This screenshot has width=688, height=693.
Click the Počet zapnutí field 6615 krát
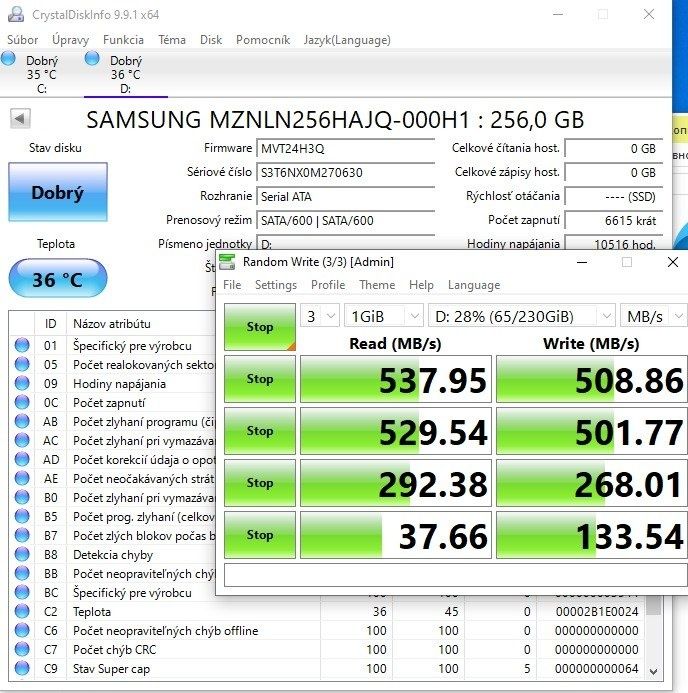[x=614, y=220]
